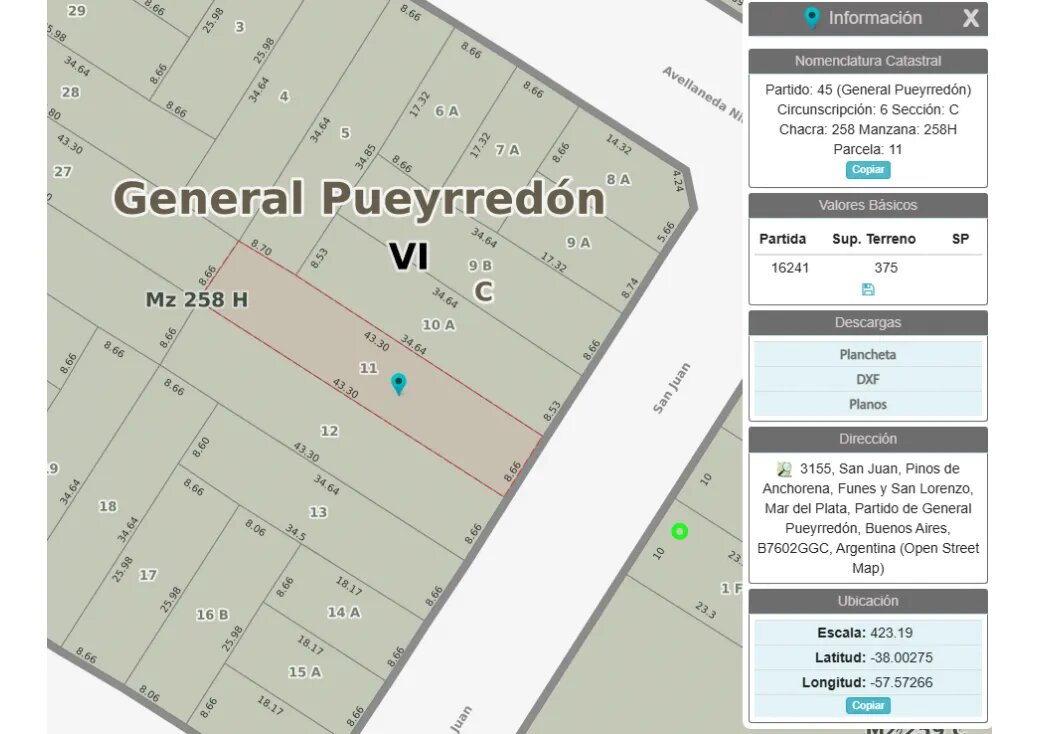
Task: Click the Sup. Terreno value 375
Action: pyautogui.click(x=886, y=268)
